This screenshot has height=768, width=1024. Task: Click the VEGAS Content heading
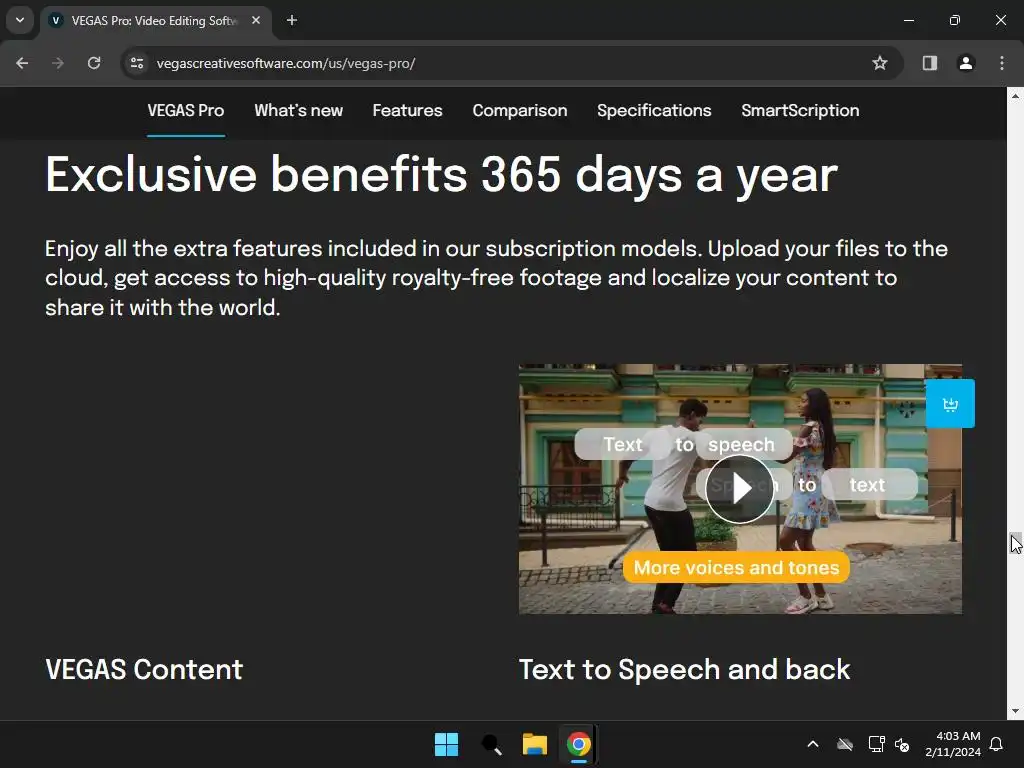click(x=144, y=669)
